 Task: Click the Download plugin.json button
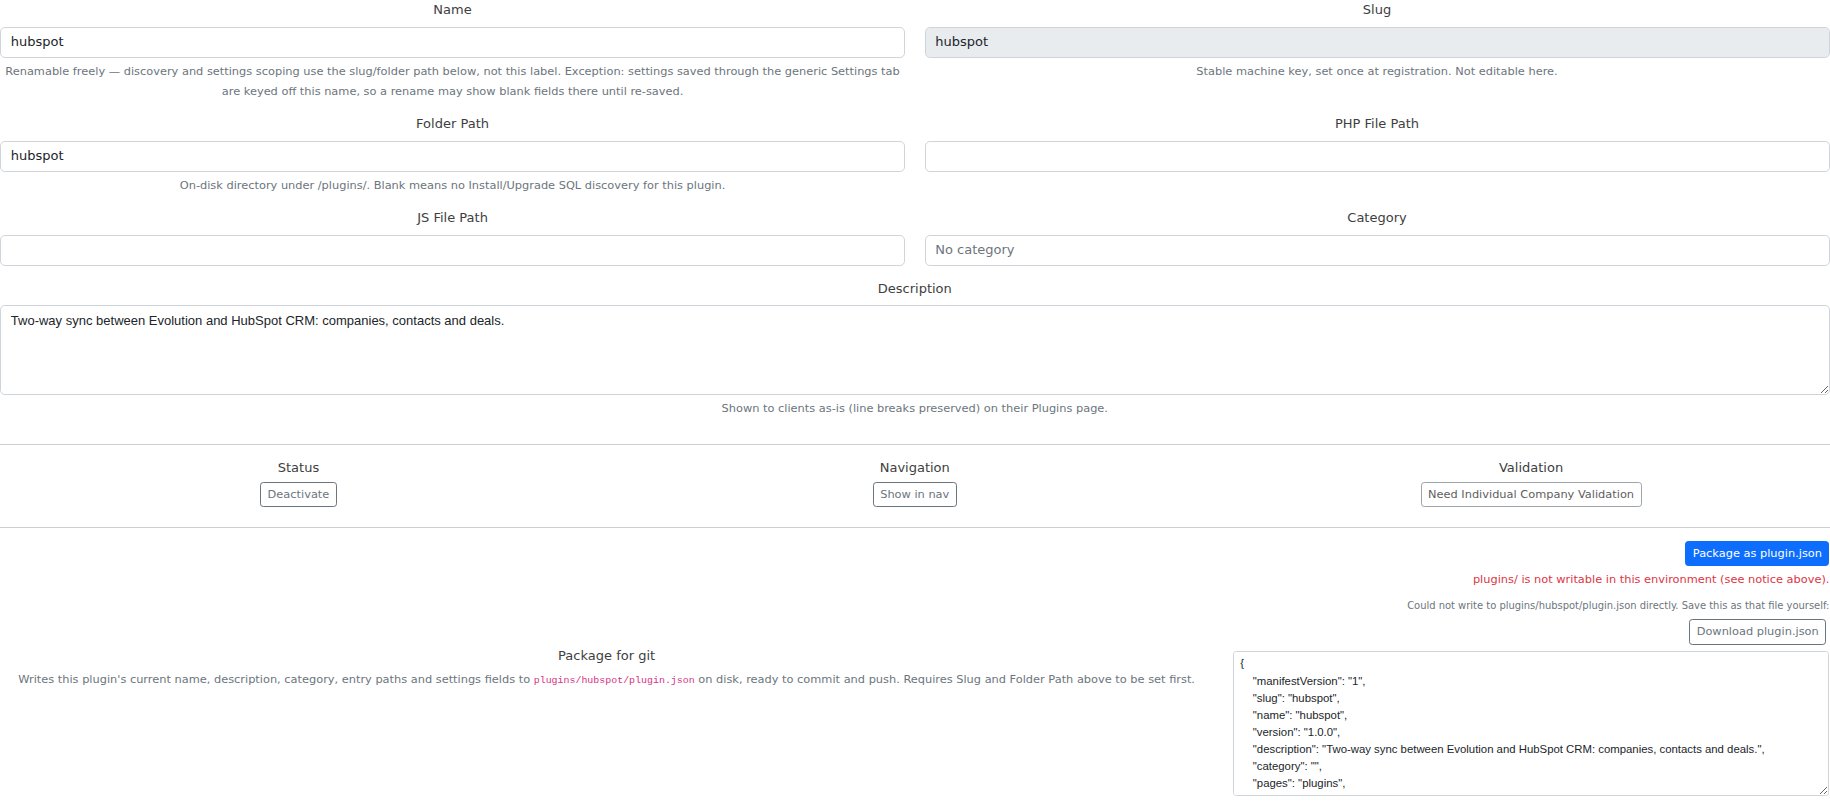tap(1757, 631)
